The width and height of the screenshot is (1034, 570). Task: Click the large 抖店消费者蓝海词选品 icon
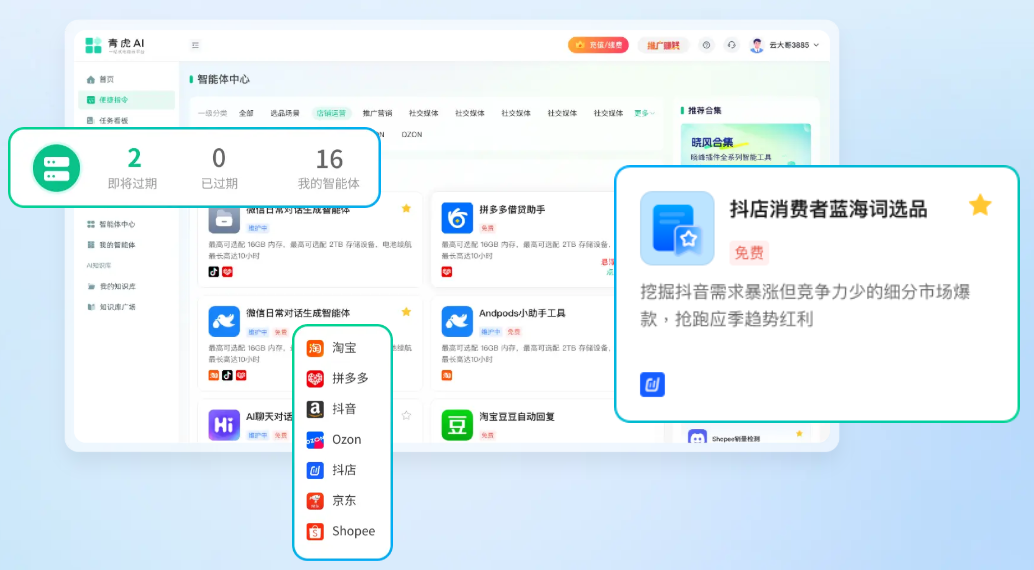tap(677, 228)
